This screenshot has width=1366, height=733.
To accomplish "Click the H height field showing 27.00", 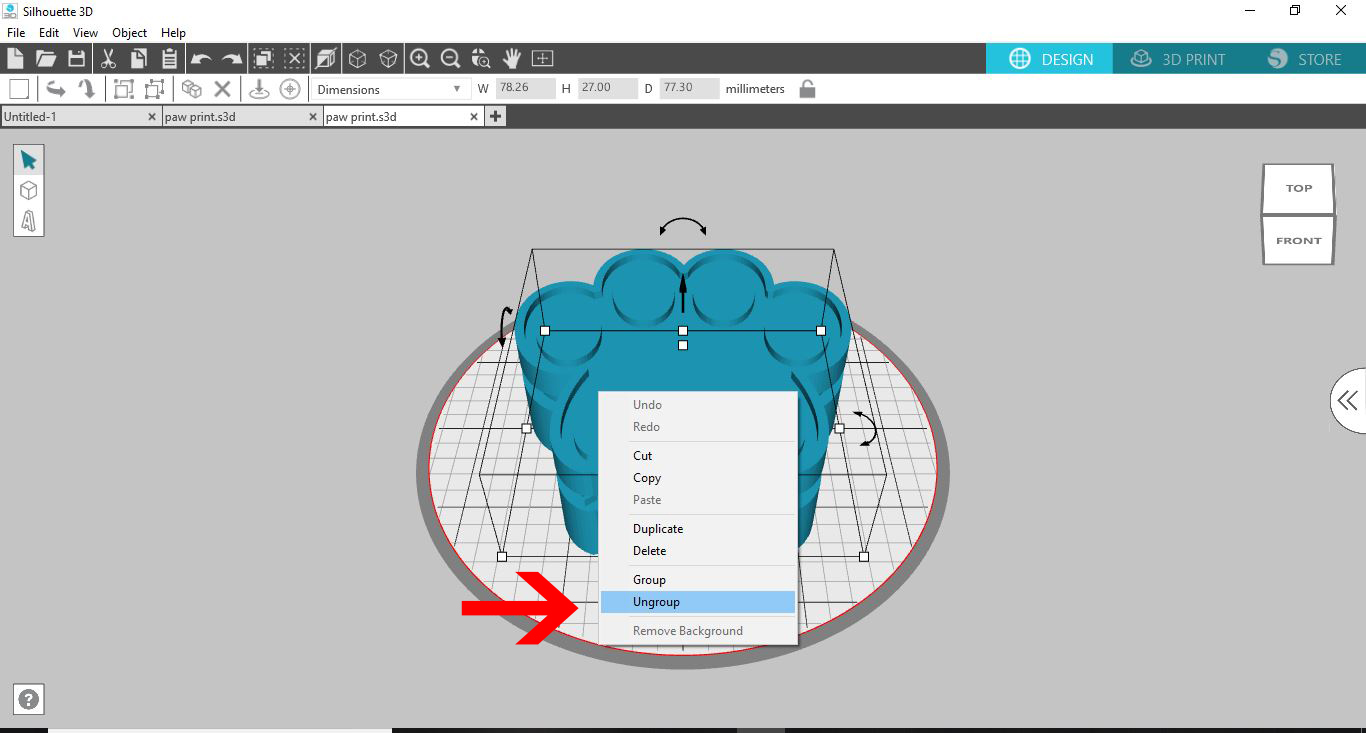I will point(608,88).
